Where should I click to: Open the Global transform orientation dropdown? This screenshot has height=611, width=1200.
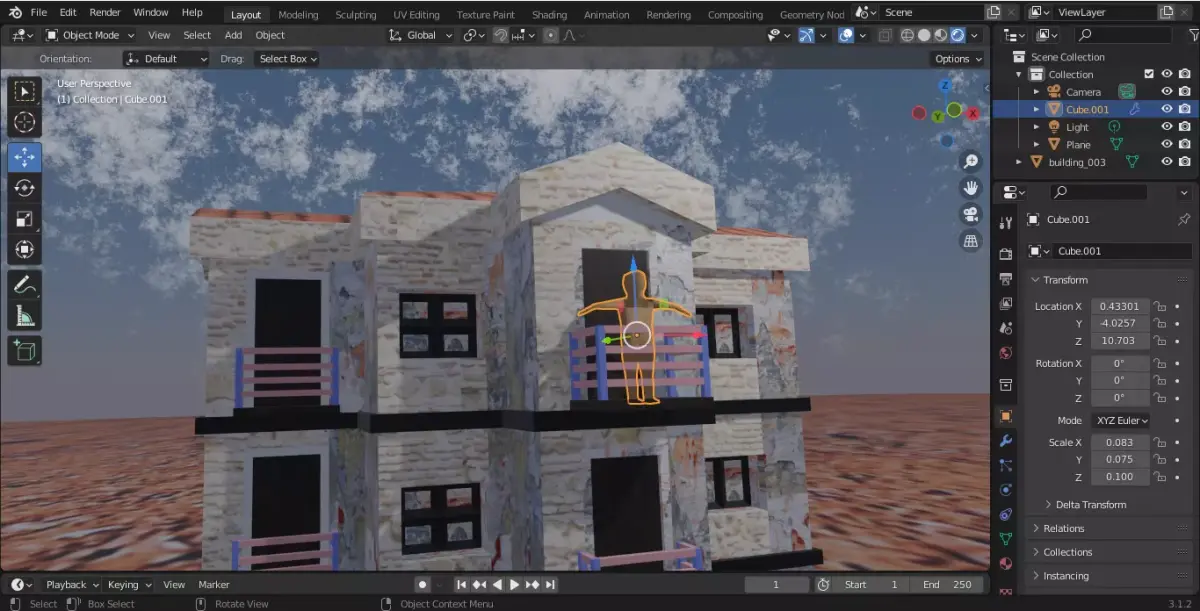tap(421, 35)
